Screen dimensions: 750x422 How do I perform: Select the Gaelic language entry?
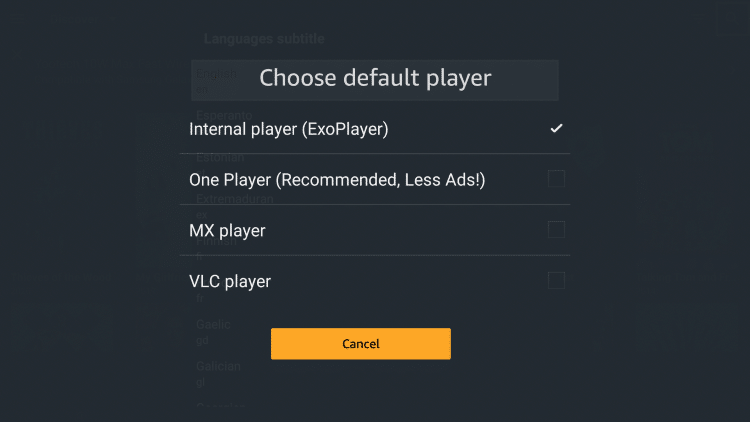click(213, 324)
